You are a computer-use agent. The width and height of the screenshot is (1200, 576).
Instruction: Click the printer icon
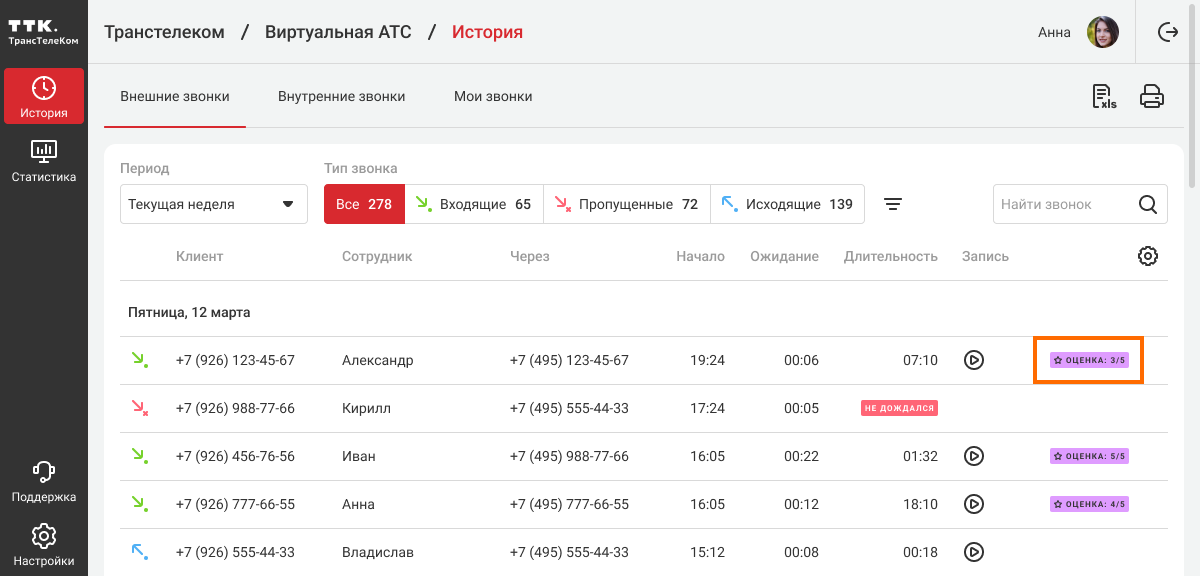[1152, 96]
